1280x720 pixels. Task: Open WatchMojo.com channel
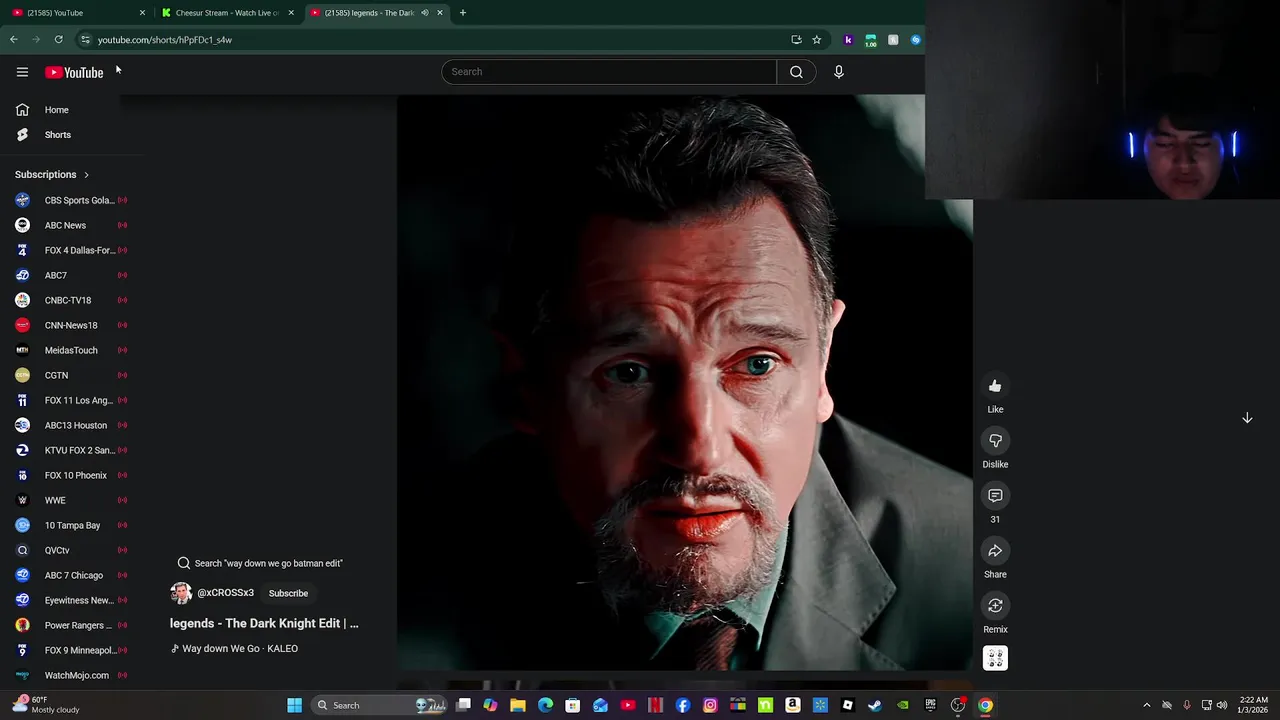(x=72, y=675)
